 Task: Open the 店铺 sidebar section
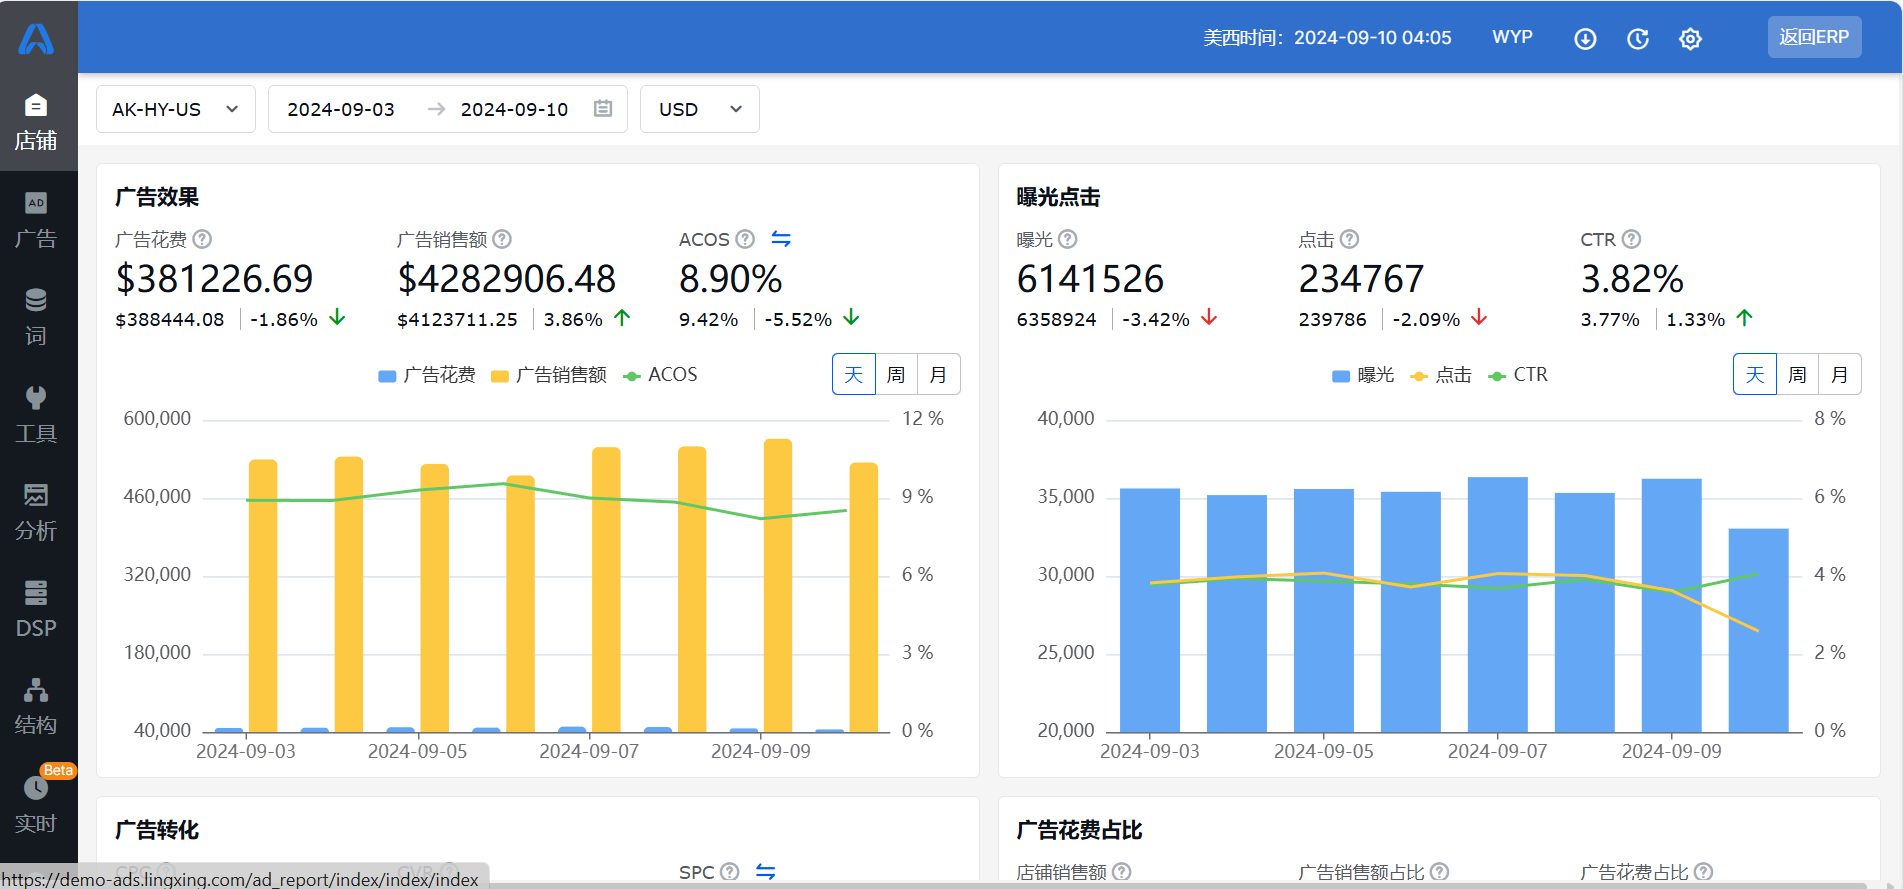click(x=37, y=123)
